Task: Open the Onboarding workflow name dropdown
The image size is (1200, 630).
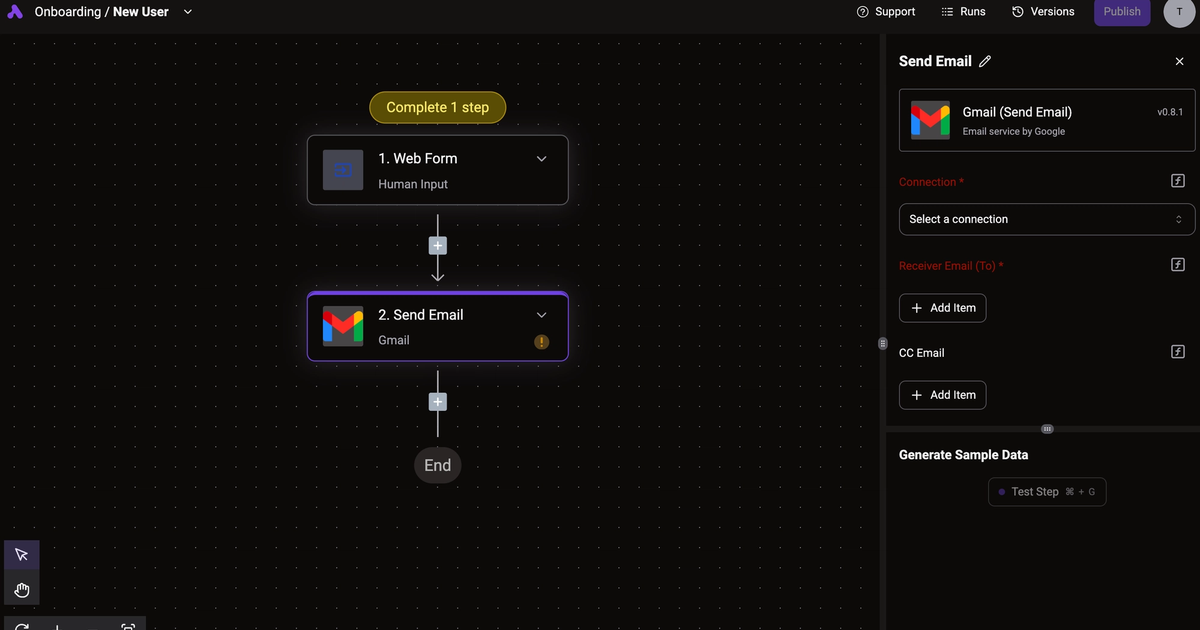Action: 186,12
